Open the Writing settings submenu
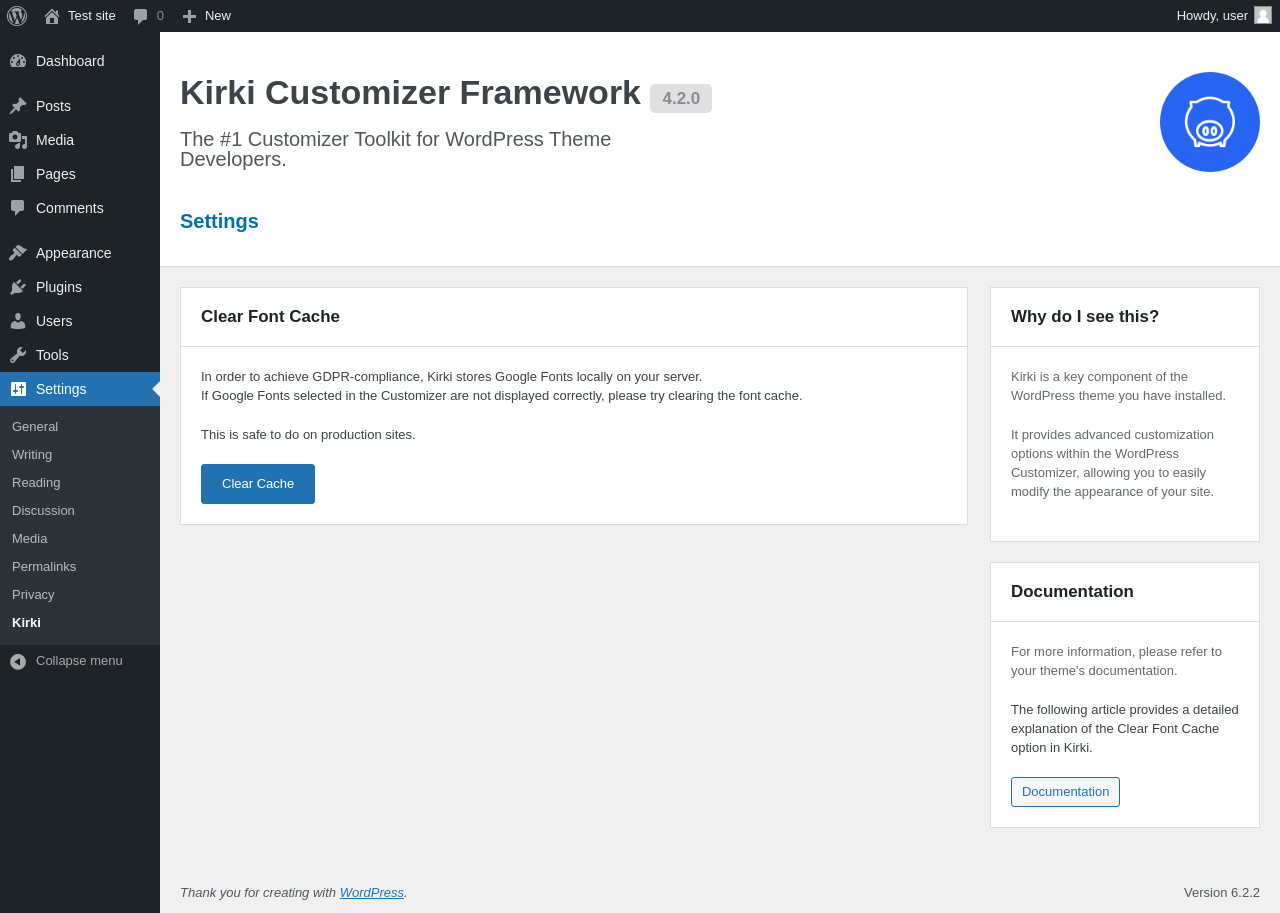1280x913 pixels. coord(32,454)
